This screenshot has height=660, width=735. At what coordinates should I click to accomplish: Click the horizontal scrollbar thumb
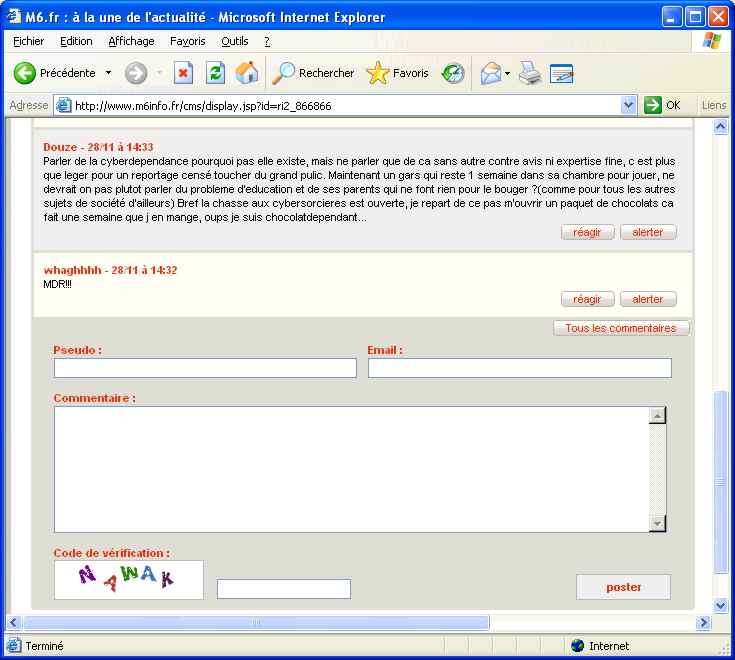click(256, 622)
